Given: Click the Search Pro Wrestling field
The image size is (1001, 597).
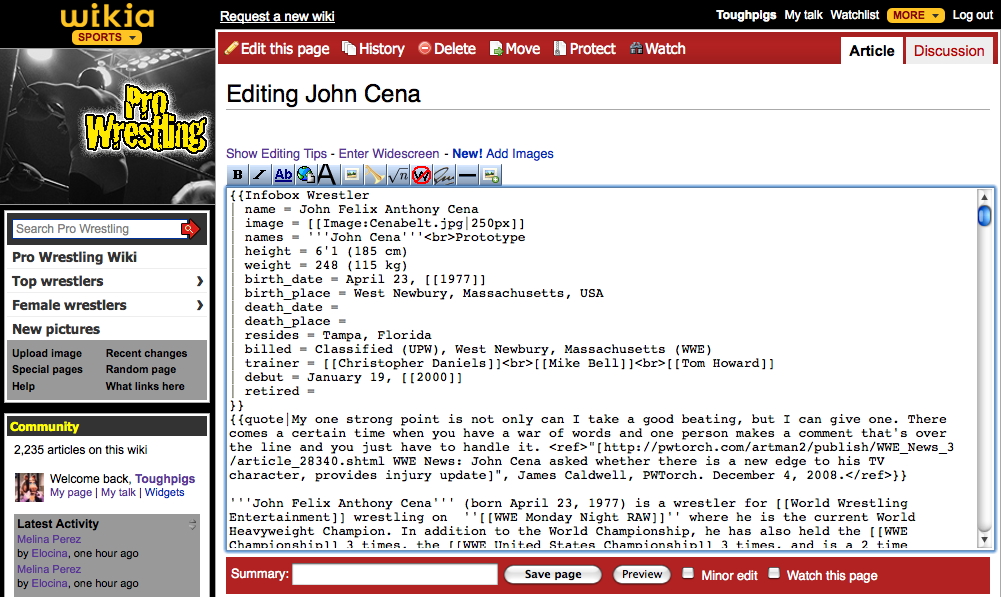Looking at the screenshot, I should pyautogui.click(x=96, y=229).
